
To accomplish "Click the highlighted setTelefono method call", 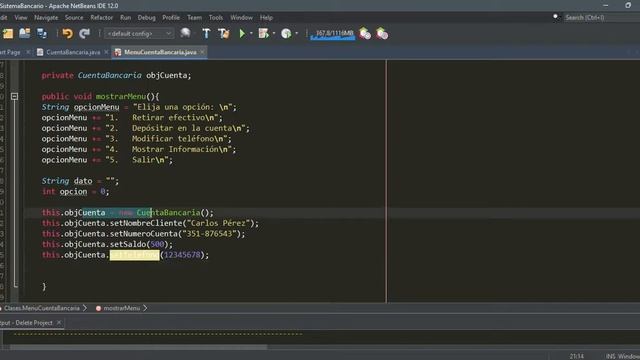I will (x=134, y=255).
